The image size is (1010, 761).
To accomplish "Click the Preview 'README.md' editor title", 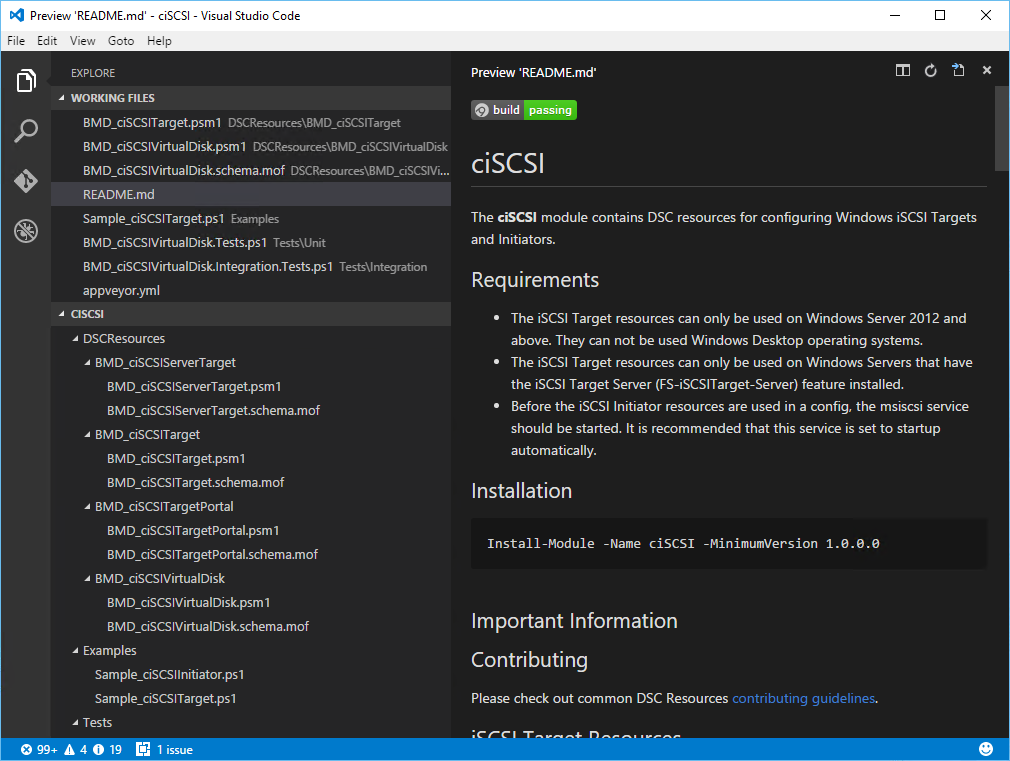I will 533,72.
